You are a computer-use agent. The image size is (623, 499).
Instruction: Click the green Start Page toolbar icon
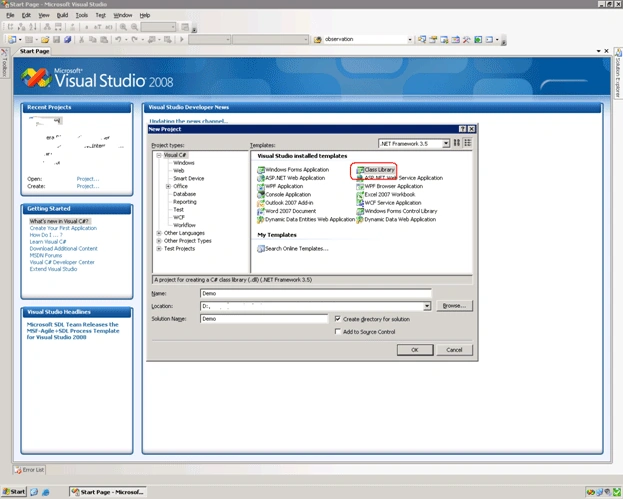pos(478,39)
